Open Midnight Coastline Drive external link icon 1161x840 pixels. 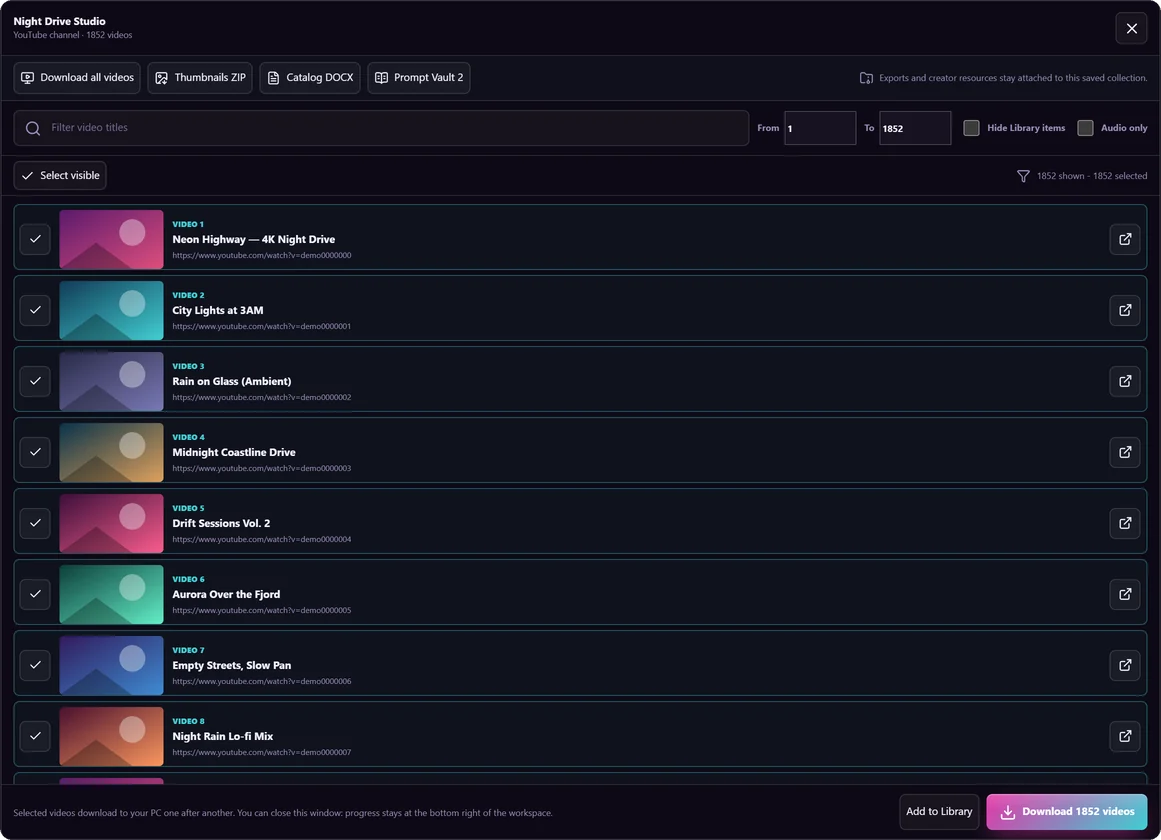tap(1125, 453)
